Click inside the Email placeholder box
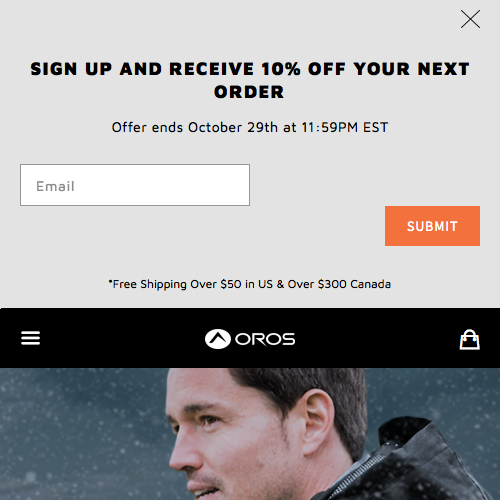The height and width of the screenshot is (500, 500). coord(135,185)
